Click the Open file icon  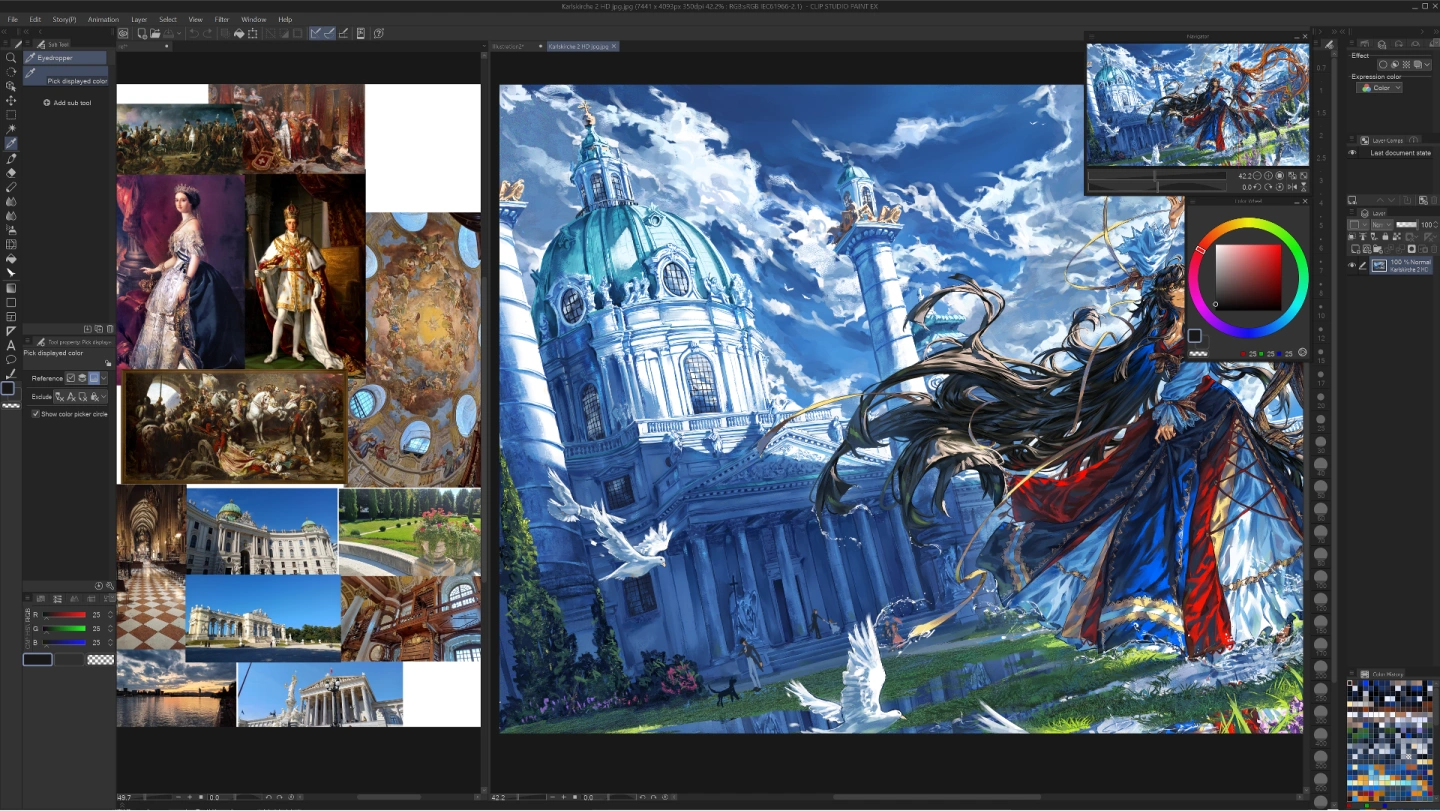click(155, 33)
